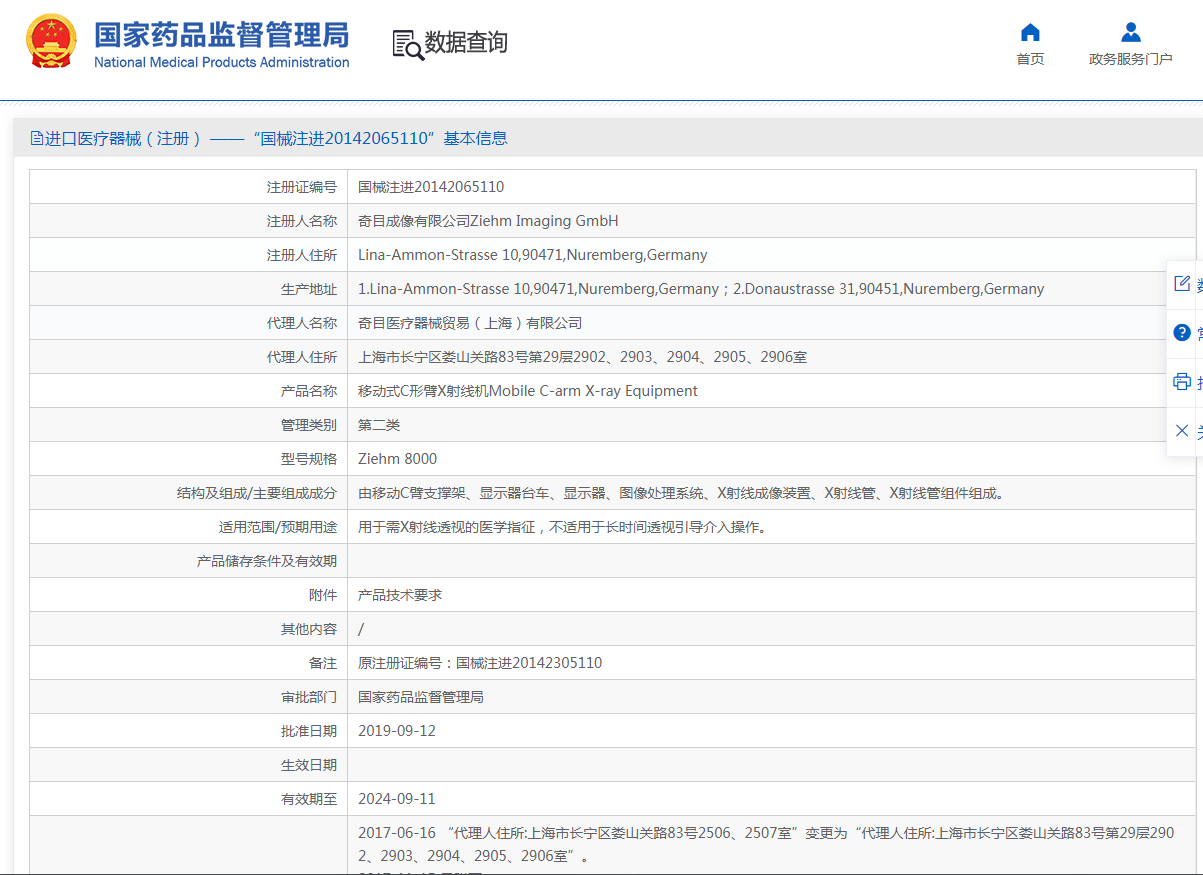1203x875 pixels.
Task: Select expiry date 2024-09-11
Action: (397, 799)
